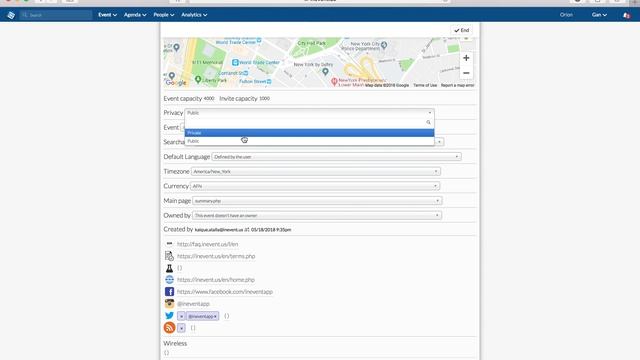Click the Created by email address
Viewport: 640px width, 360px height.
[219, 230]
